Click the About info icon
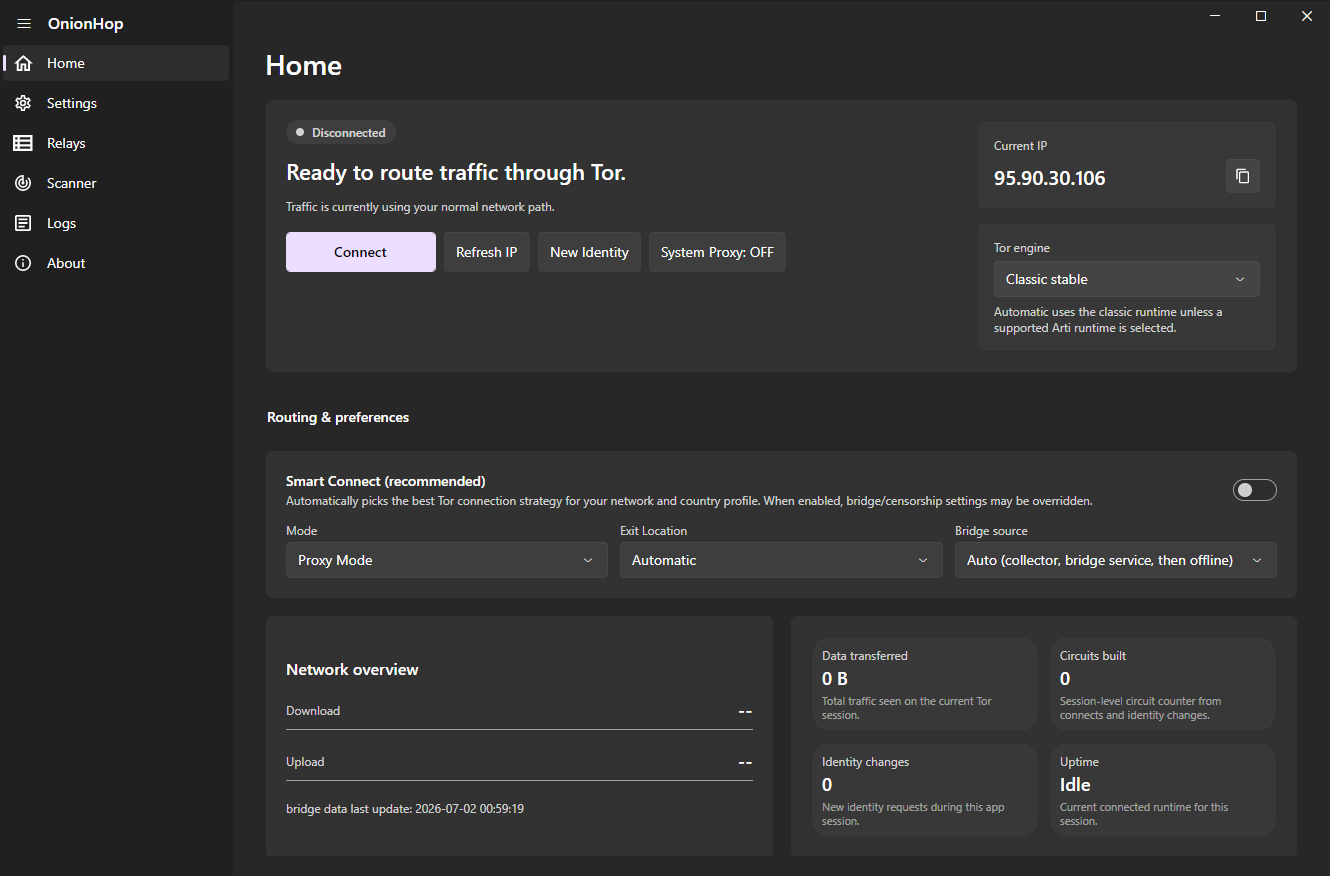Image resolution: width=1330 pixels, height=876 pixels. point(23,263)
